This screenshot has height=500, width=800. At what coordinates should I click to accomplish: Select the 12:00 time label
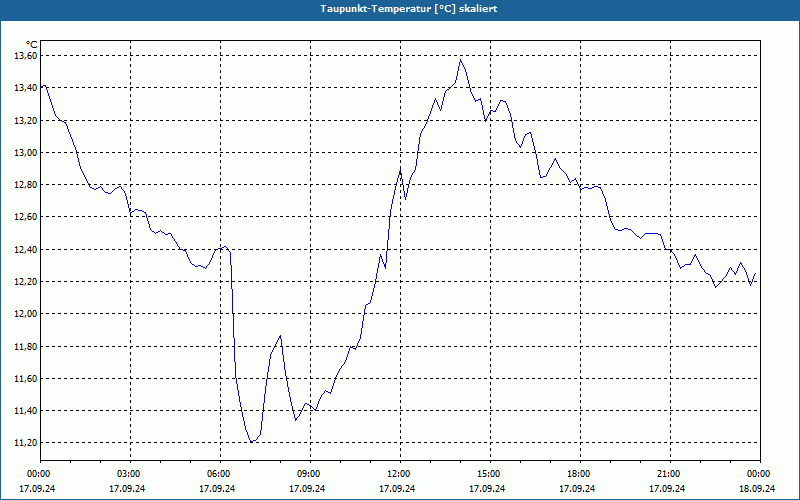pyautogui.click(x=400, y=474)
